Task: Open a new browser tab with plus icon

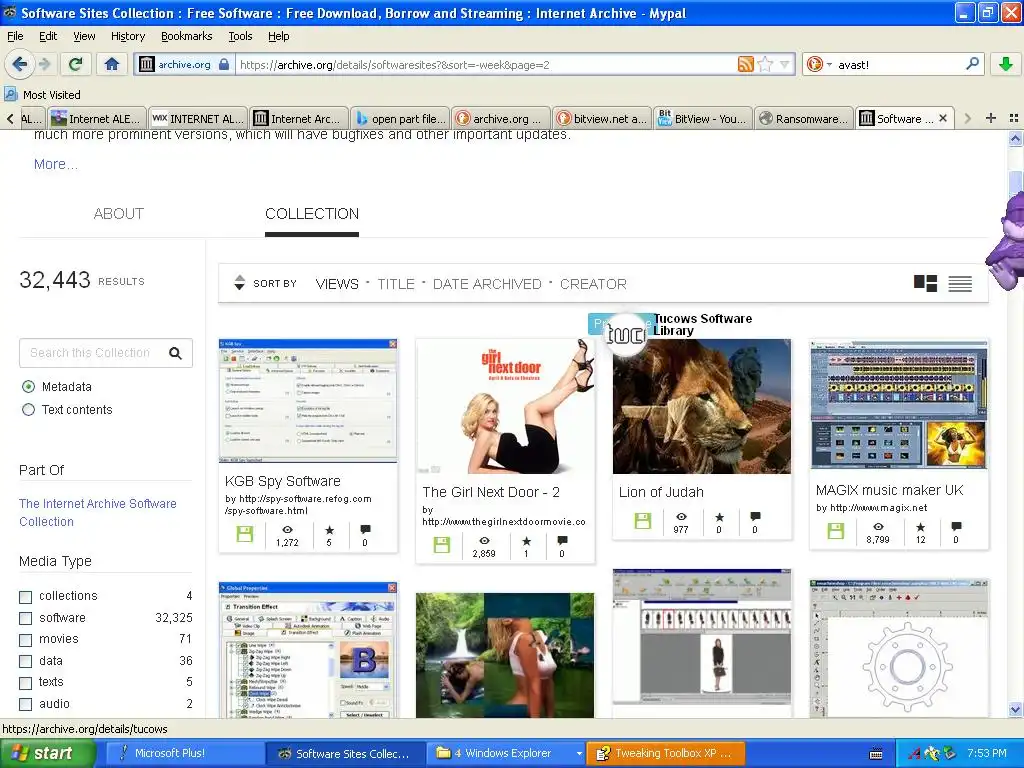Action: [x=991, y=118]
